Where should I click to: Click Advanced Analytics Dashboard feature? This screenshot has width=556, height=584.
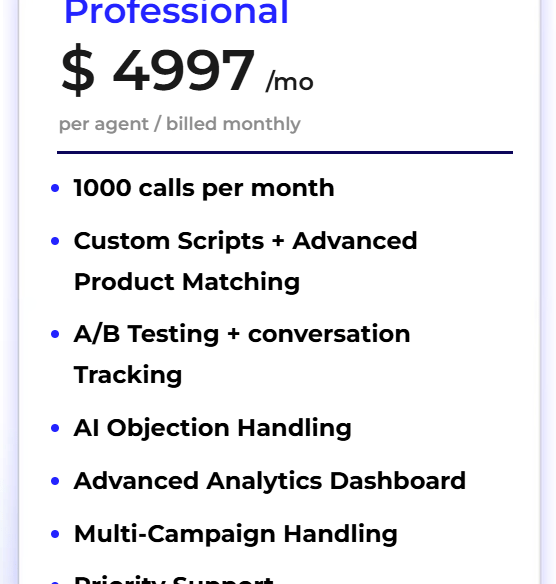[270, 481]
